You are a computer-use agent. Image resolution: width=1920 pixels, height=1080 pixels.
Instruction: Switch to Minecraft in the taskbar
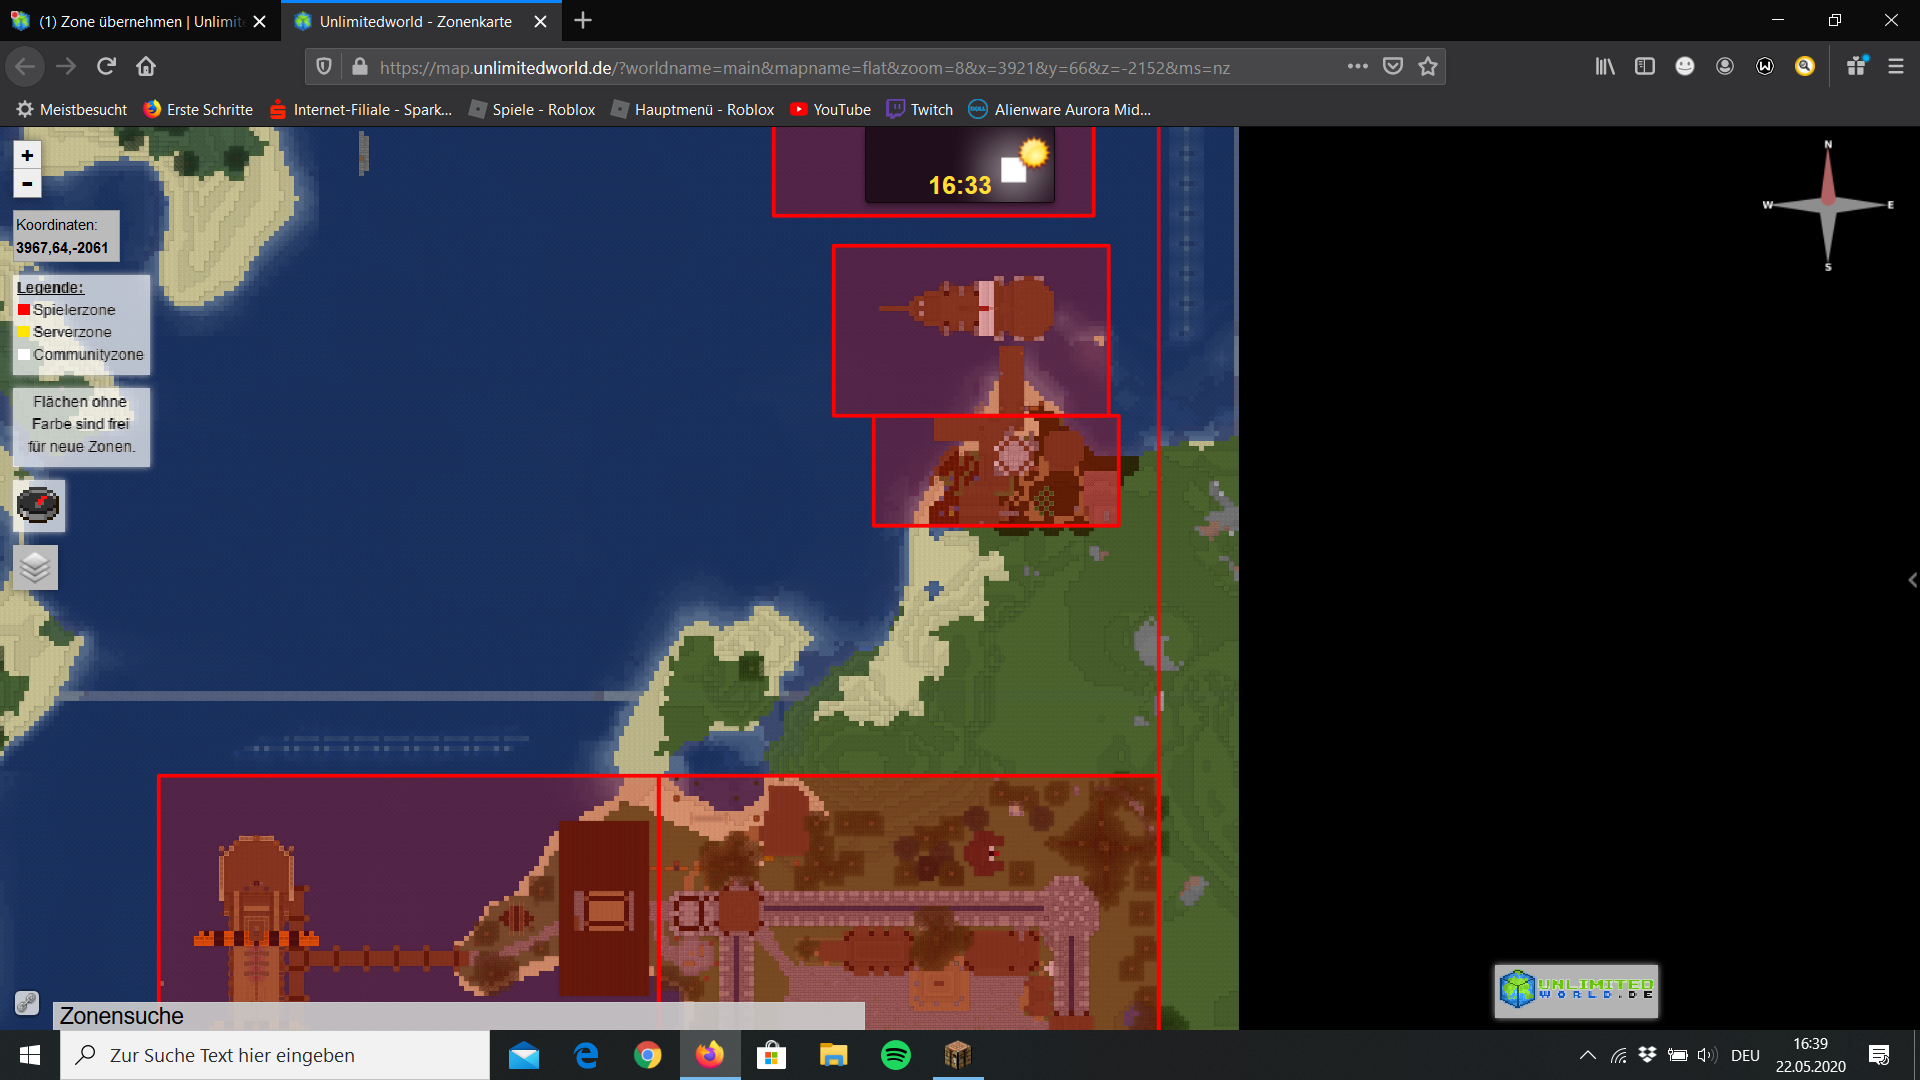[x=957, y=1055]
